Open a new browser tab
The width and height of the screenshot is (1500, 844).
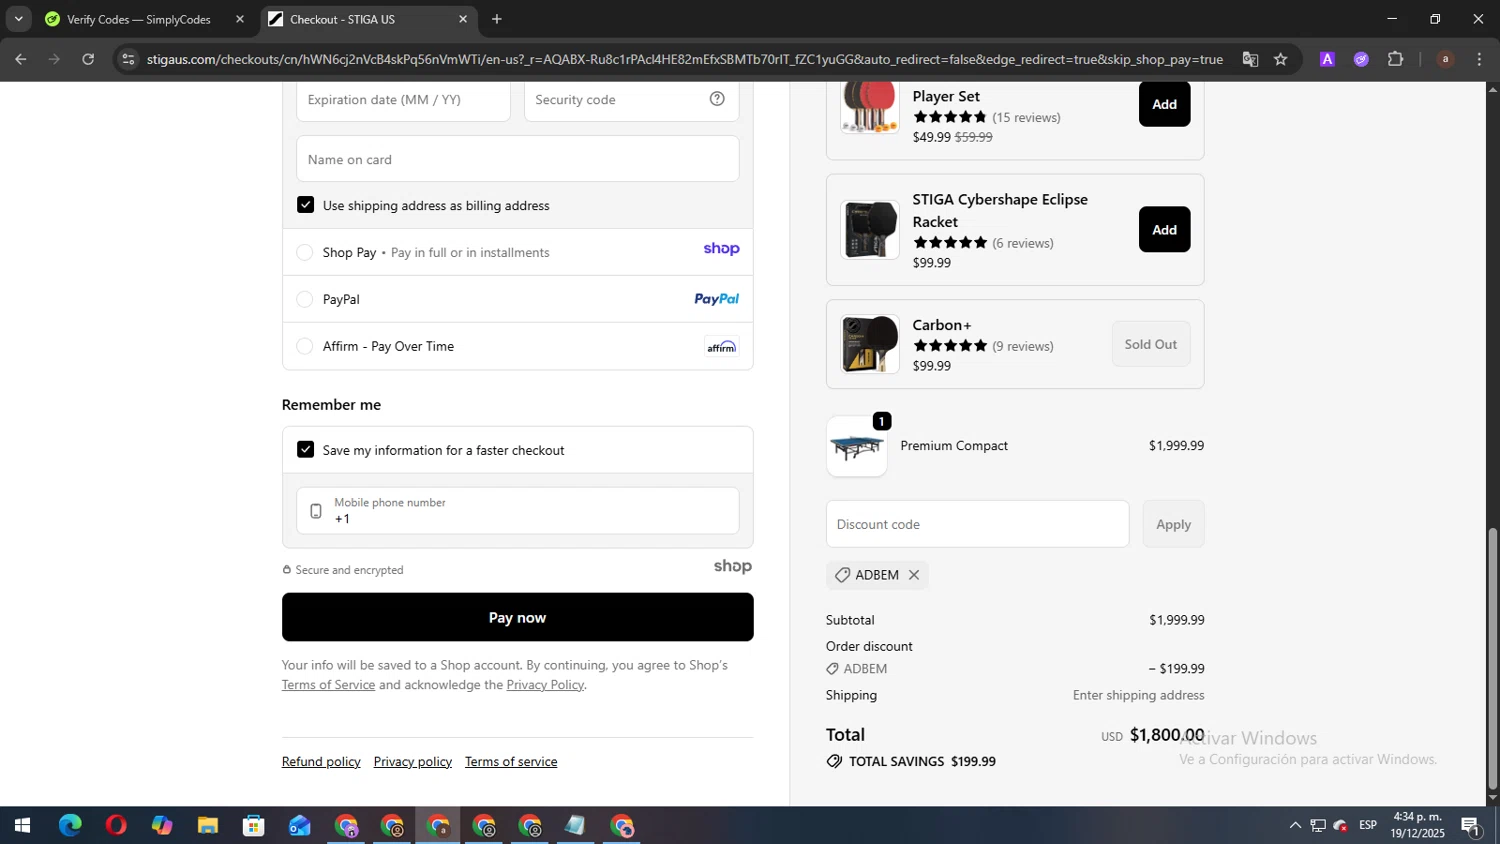(x=497, y=19)
